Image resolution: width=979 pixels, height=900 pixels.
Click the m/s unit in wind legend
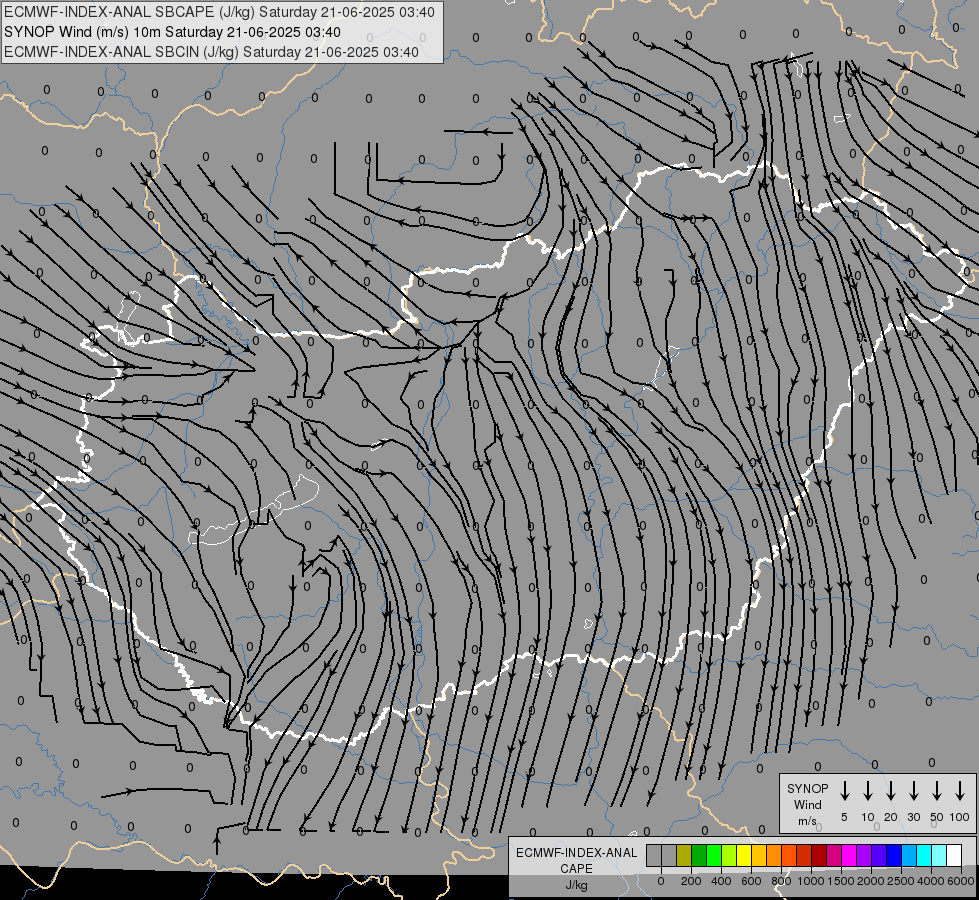(x=807, y=821)
